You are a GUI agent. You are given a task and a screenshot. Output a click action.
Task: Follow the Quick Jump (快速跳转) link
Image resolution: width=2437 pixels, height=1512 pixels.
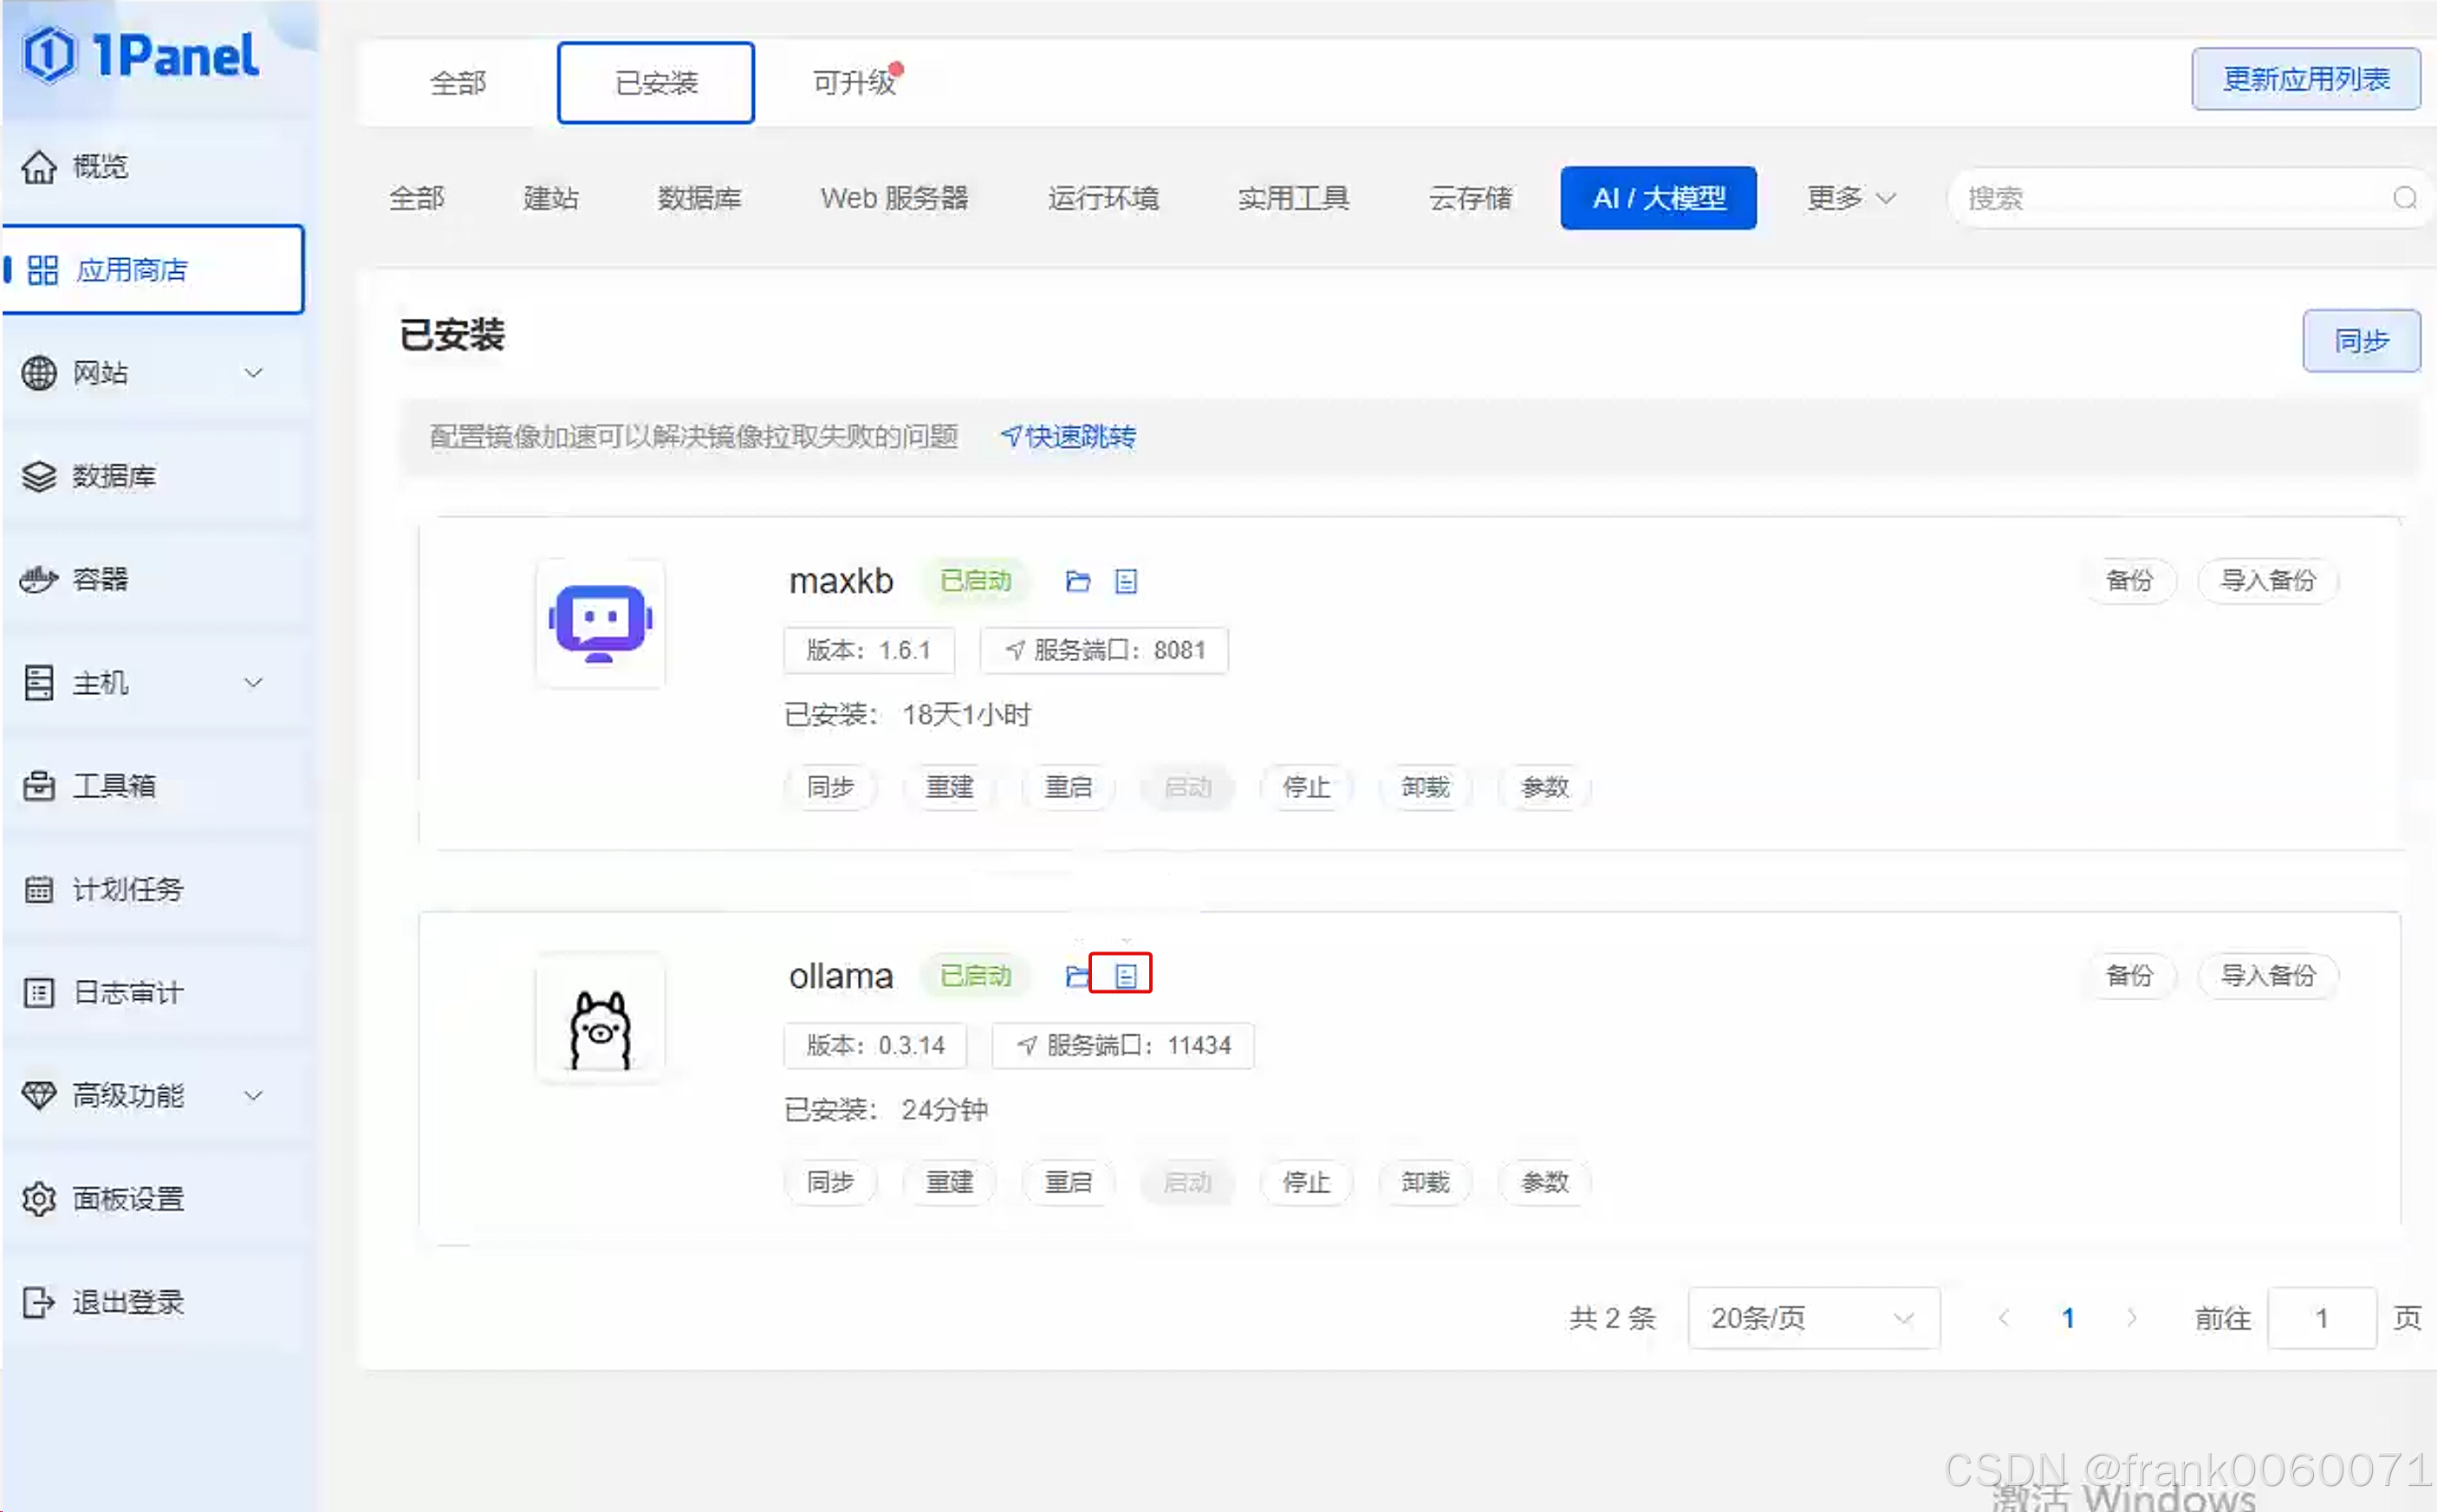point(1068,436)
